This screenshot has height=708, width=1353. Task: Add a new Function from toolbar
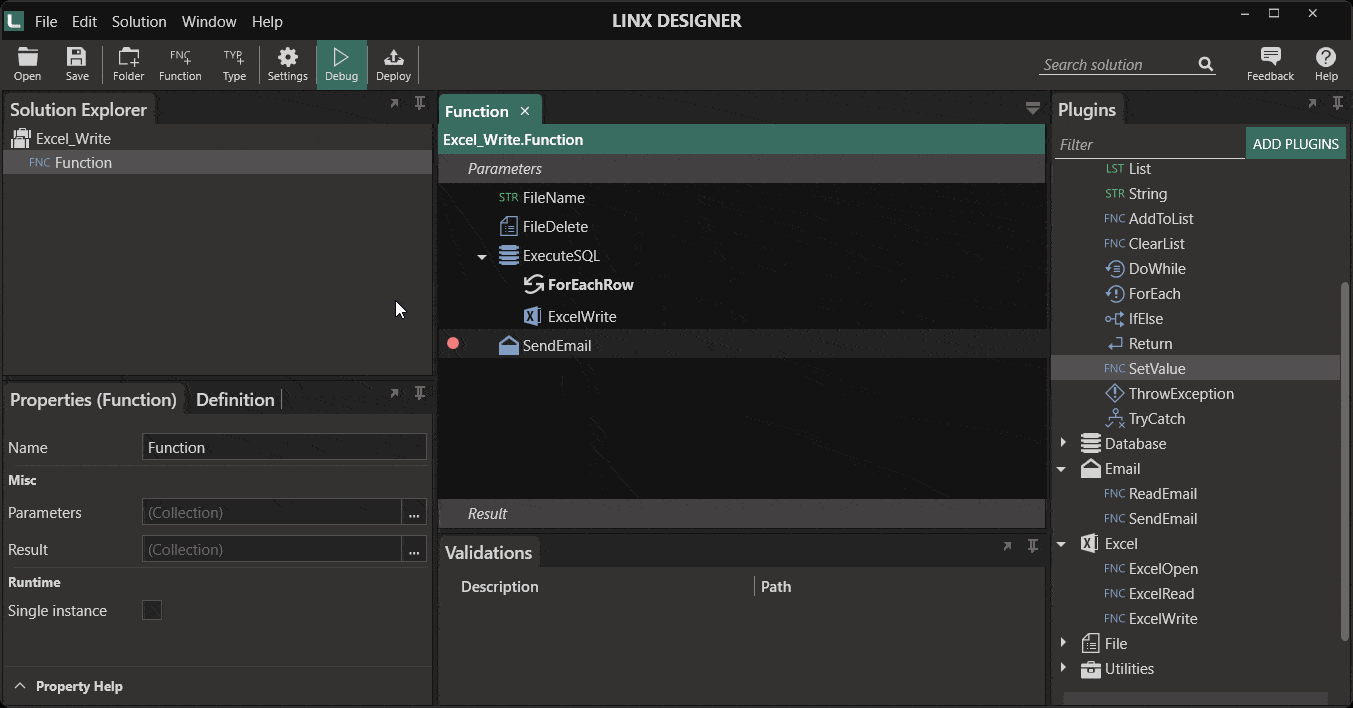(180, 64)
